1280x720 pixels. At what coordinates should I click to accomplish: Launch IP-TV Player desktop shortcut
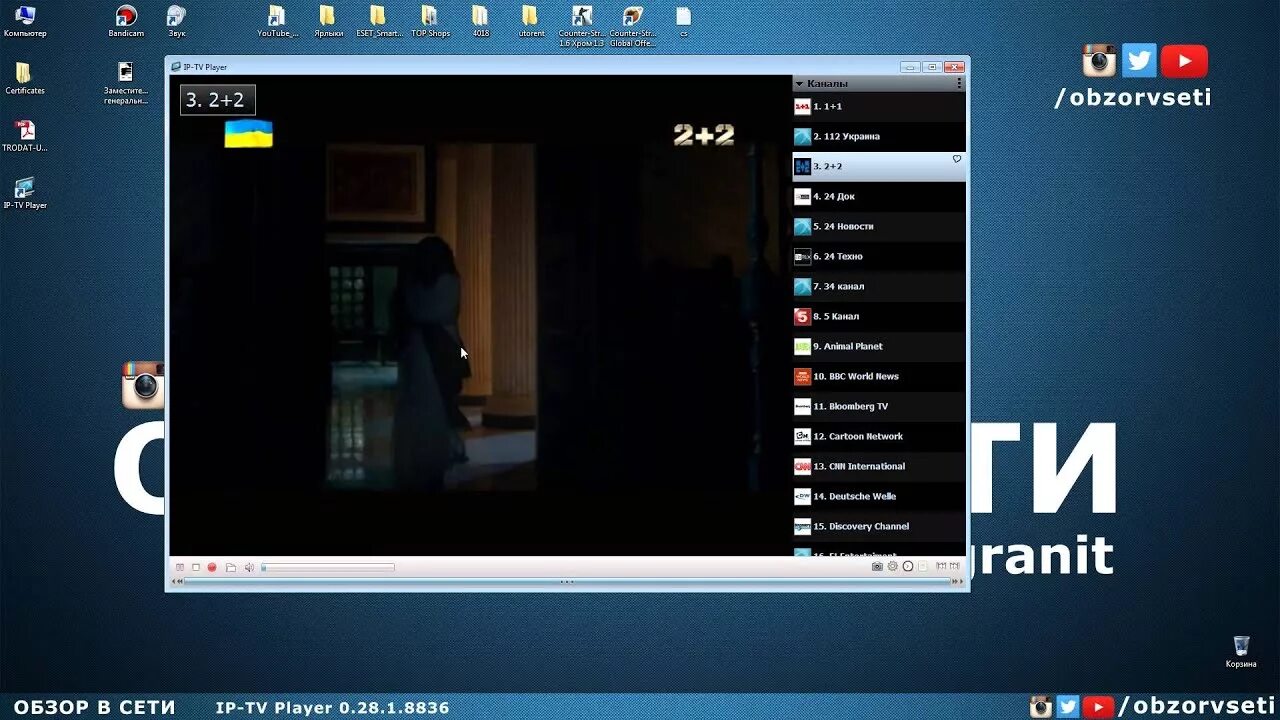pos(25,193)
